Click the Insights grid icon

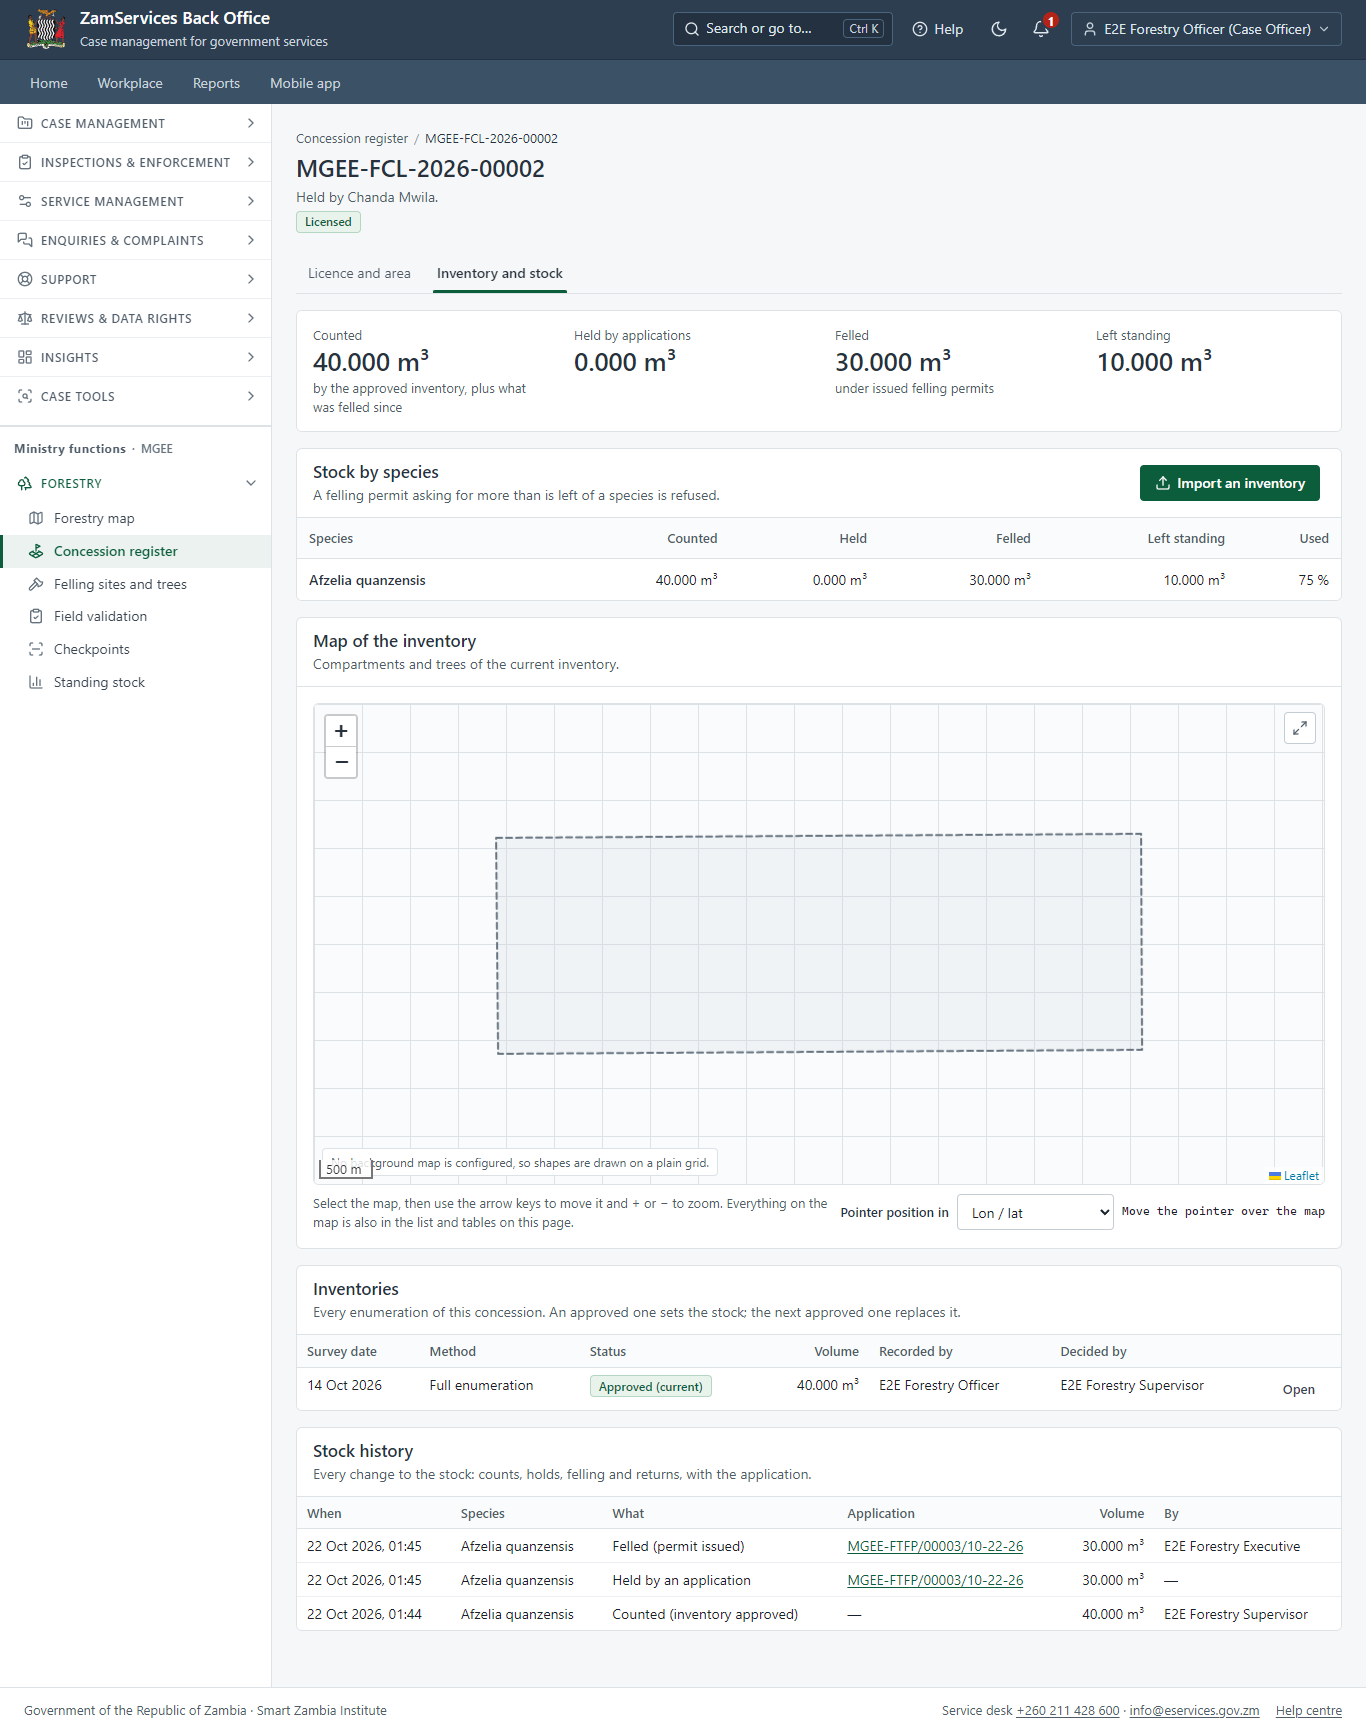[25, 357]
